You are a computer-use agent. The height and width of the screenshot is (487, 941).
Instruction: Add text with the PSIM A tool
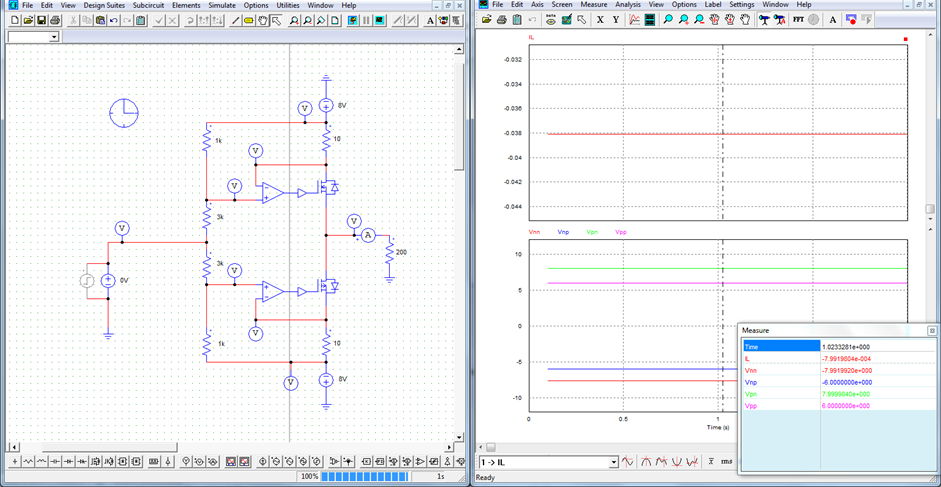[430, 20]
